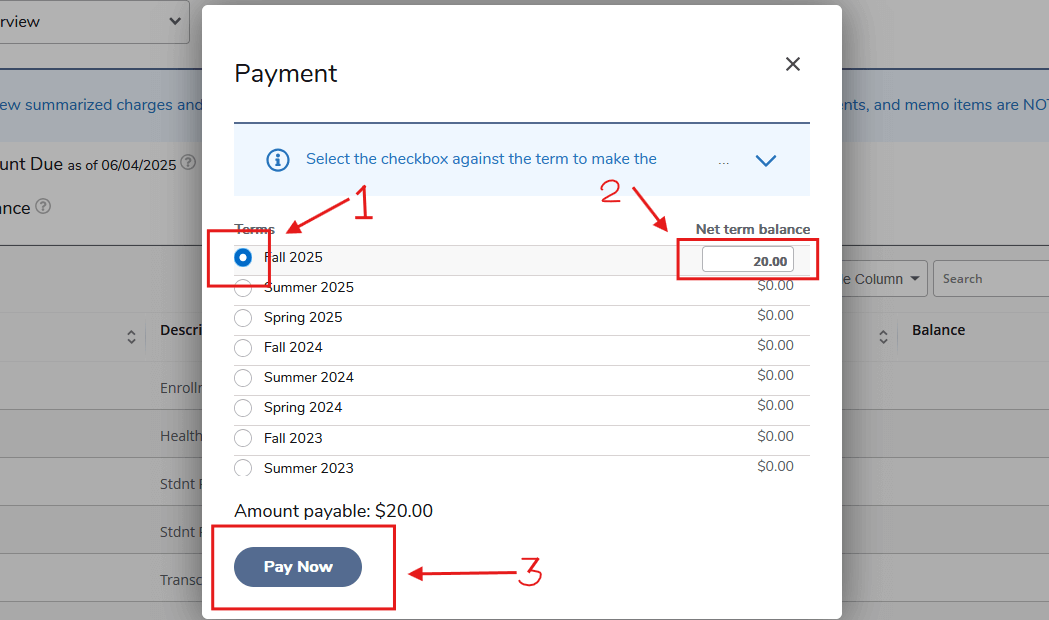This screenshot has height=620, width=1049.
Task: Click the help icon next to Balance label
Action: (43, 207)
